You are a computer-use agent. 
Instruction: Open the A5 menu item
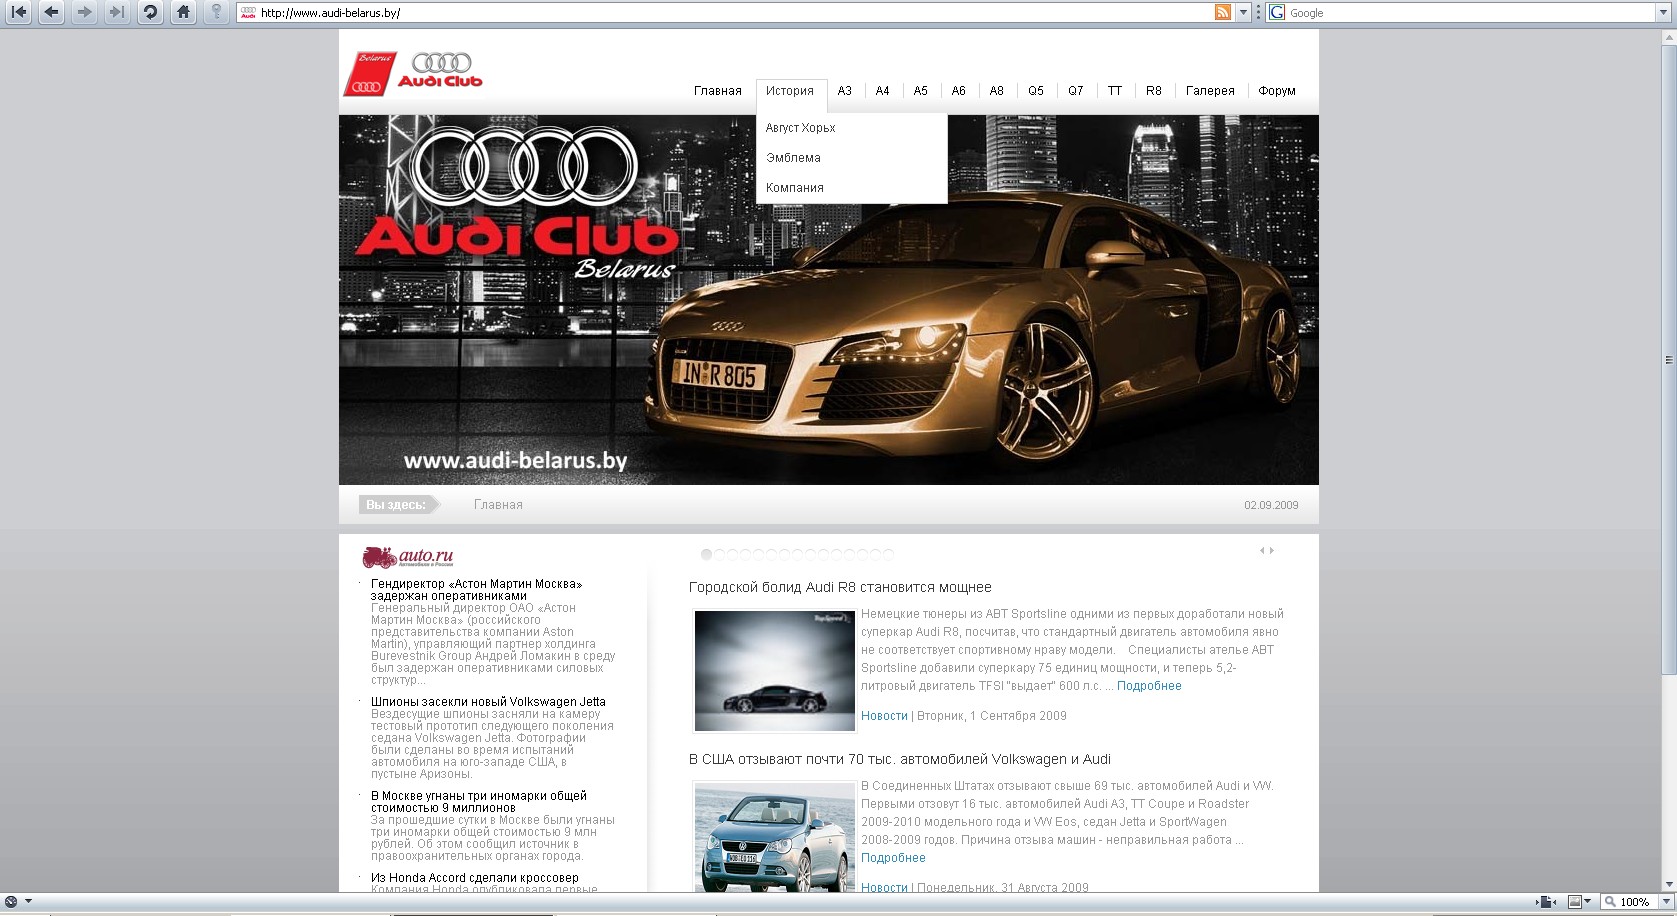point(921,91)
